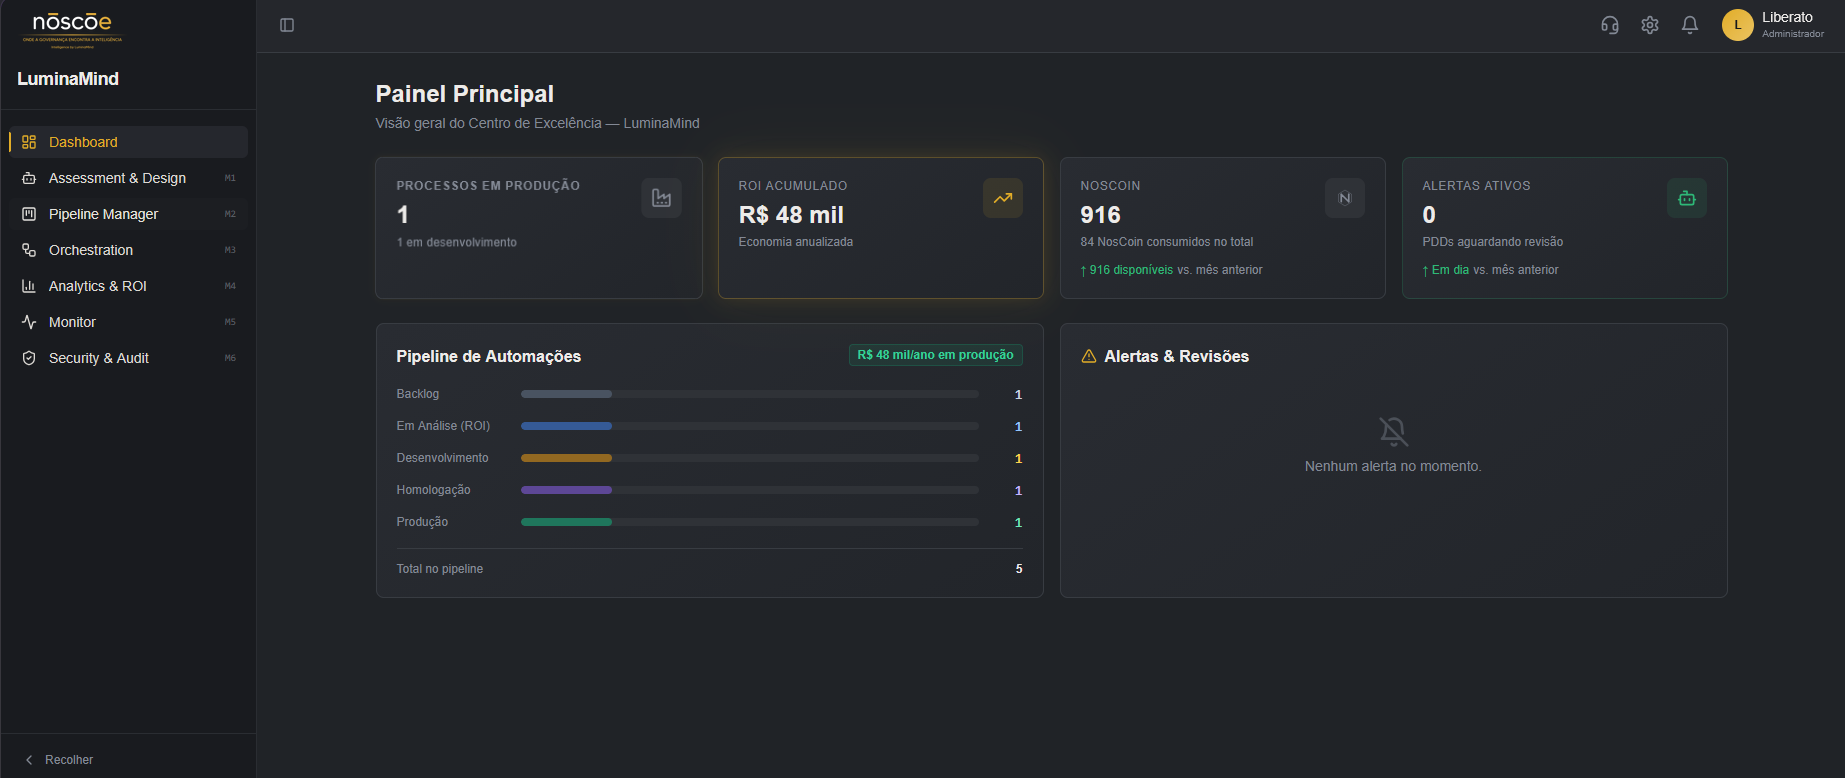The height and width of the screenshot is (778, 1845).
Task: Open the ROI Acumulado card
Action: tap(881, 228)
